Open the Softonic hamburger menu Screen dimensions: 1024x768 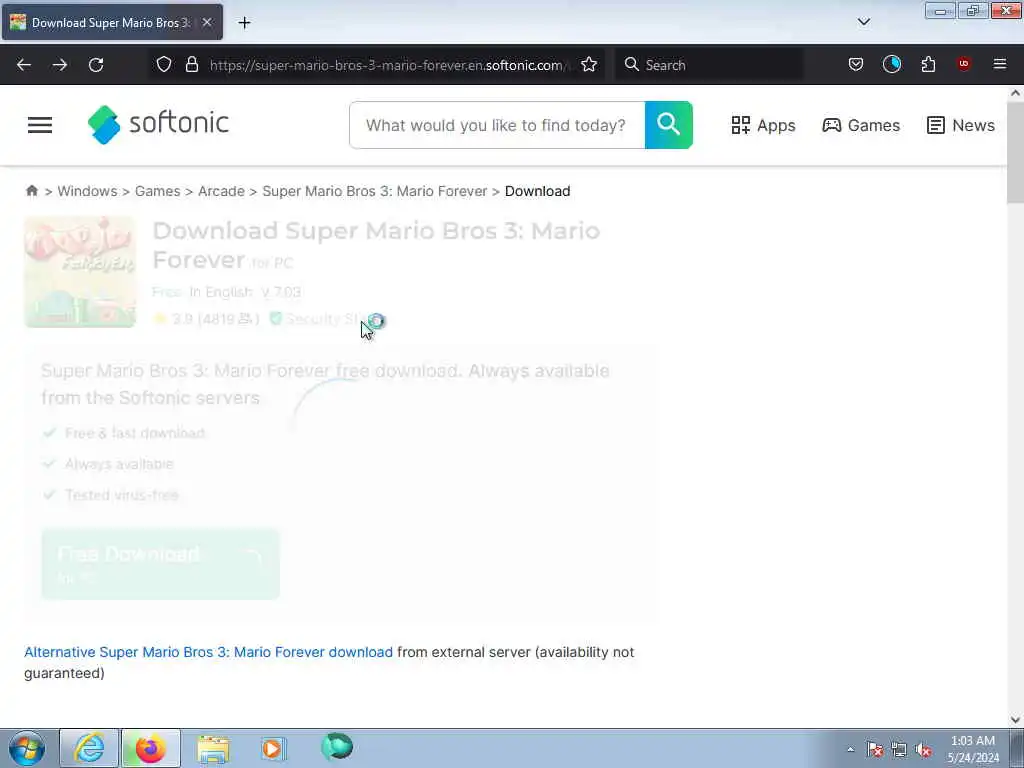click(x=40, y=125)
